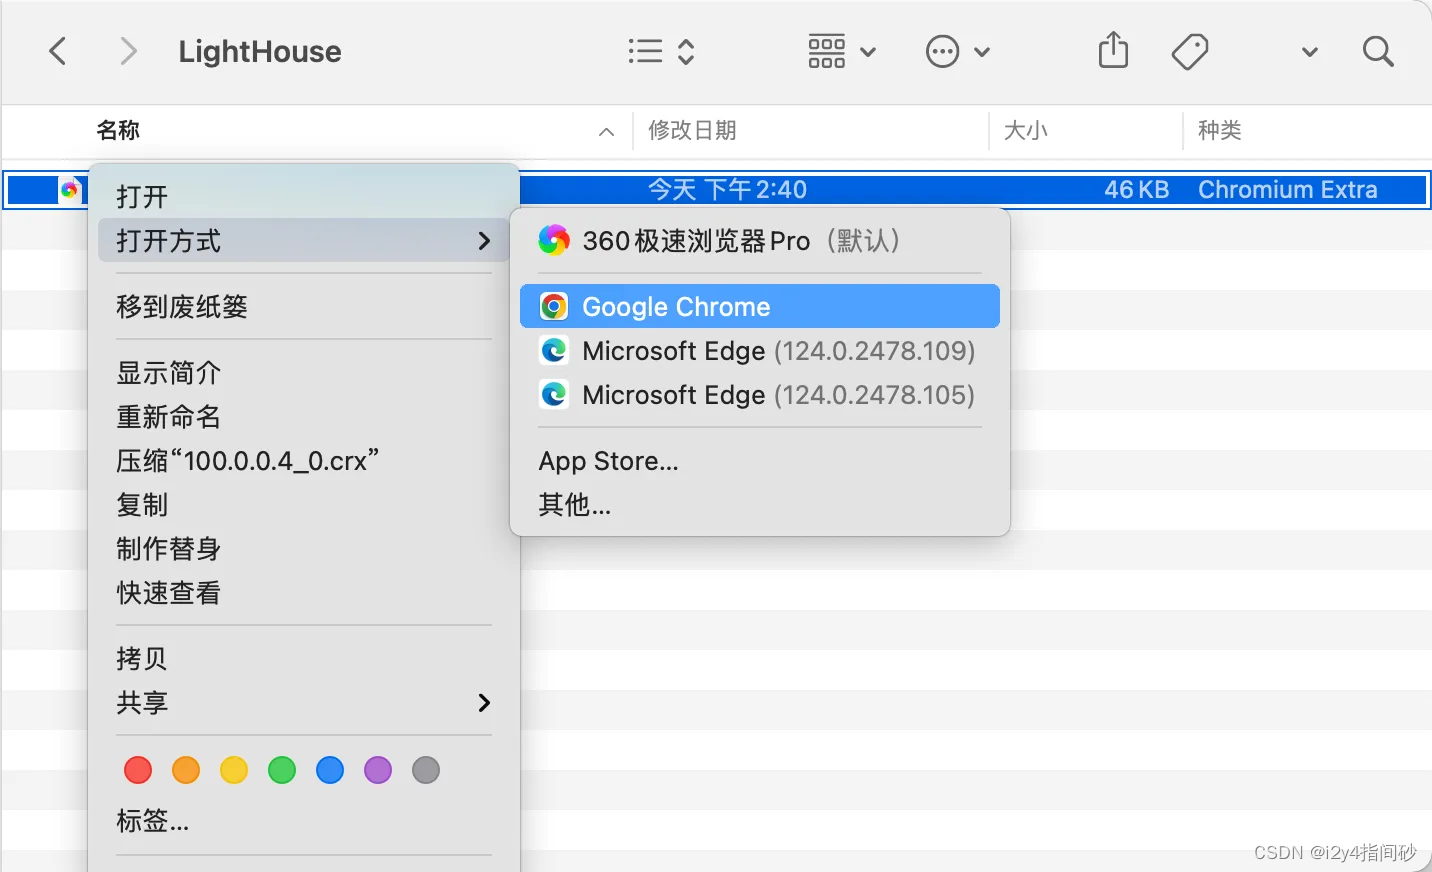Apply the yellow tag color
This screenshot has width=1432, height=872.
(234, 770)
